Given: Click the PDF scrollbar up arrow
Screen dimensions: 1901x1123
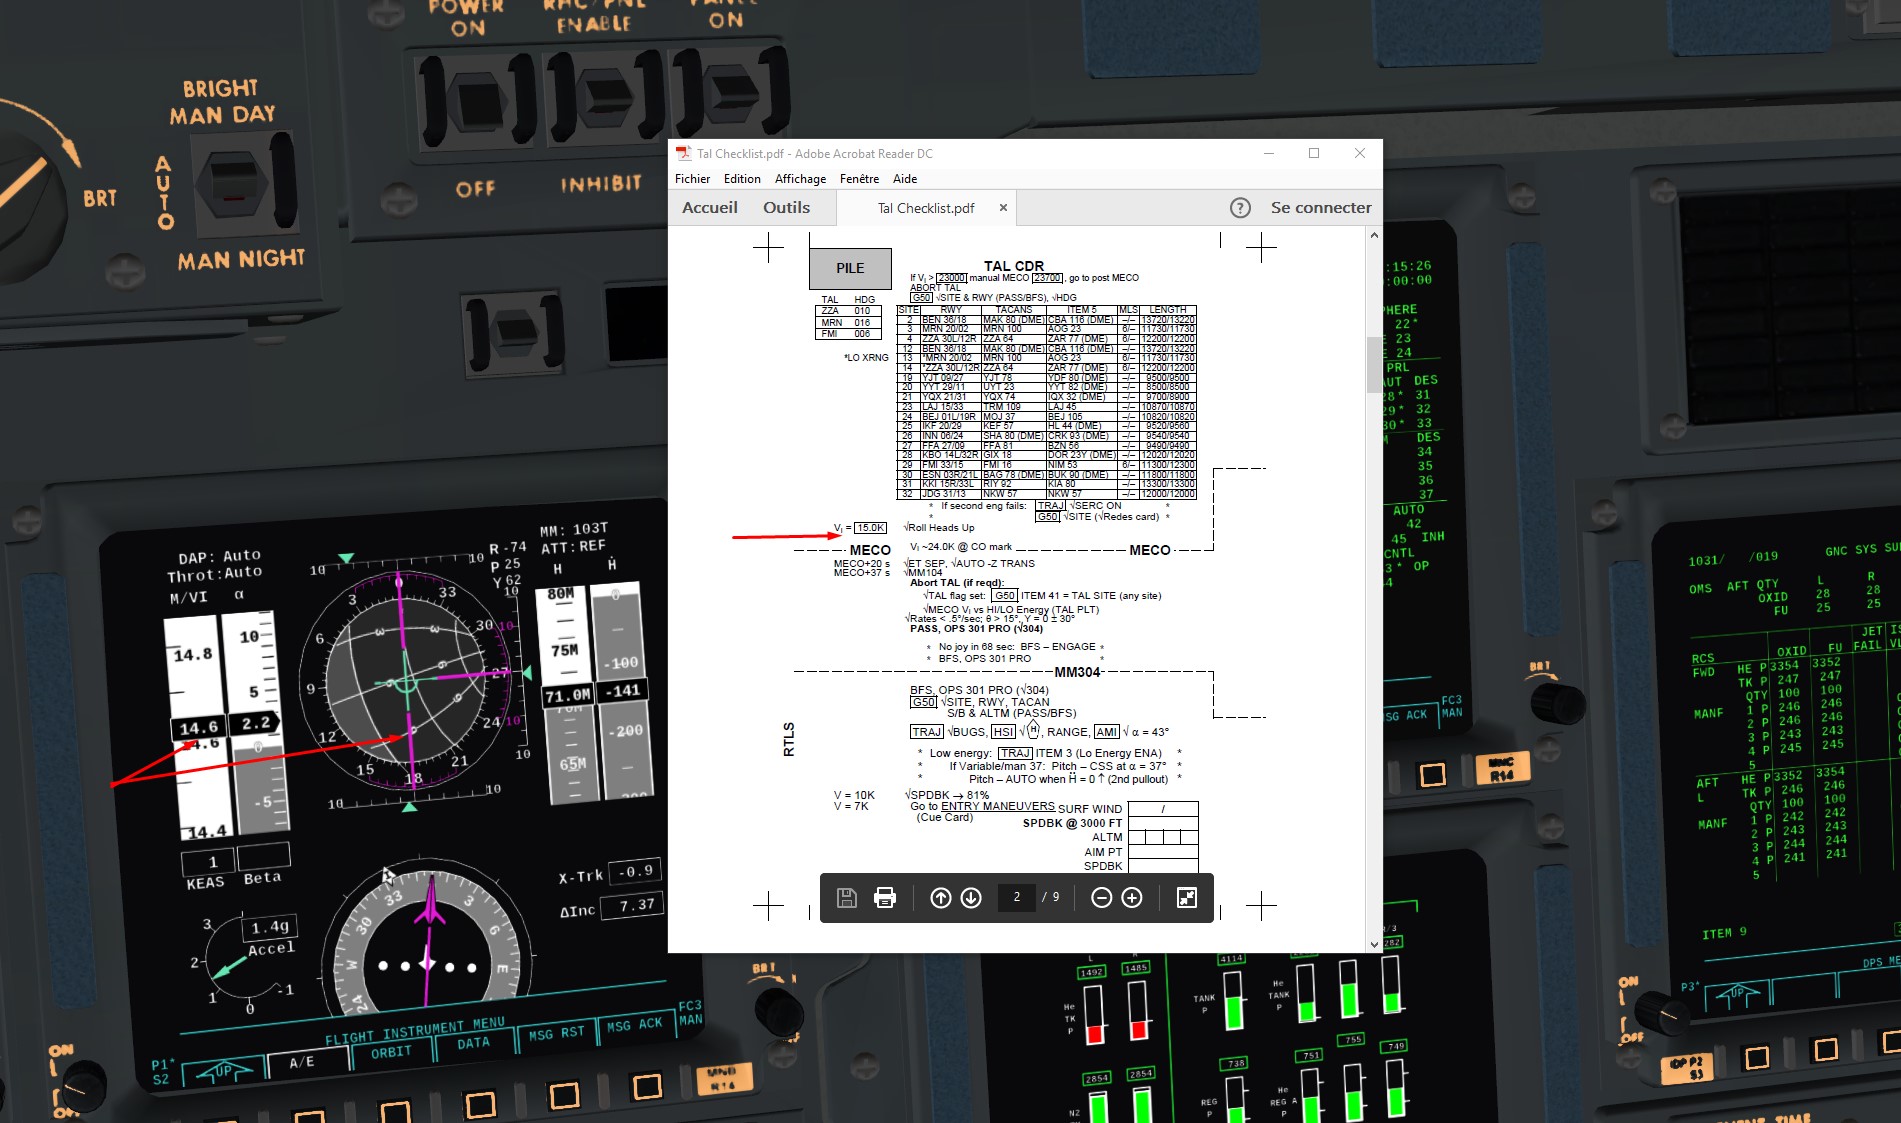Looking at the screenshot, I should click(1374, 235).
